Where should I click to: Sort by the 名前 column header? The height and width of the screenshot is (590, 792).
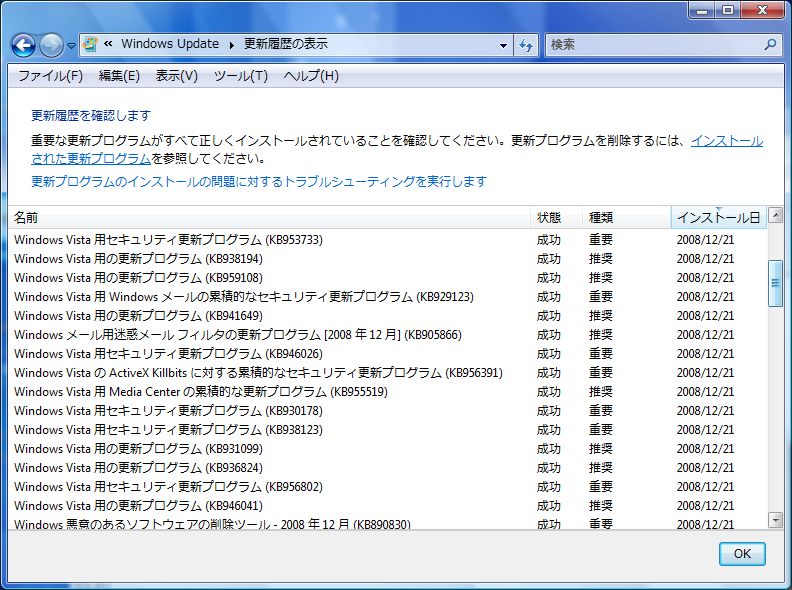(x=269, y=218)
